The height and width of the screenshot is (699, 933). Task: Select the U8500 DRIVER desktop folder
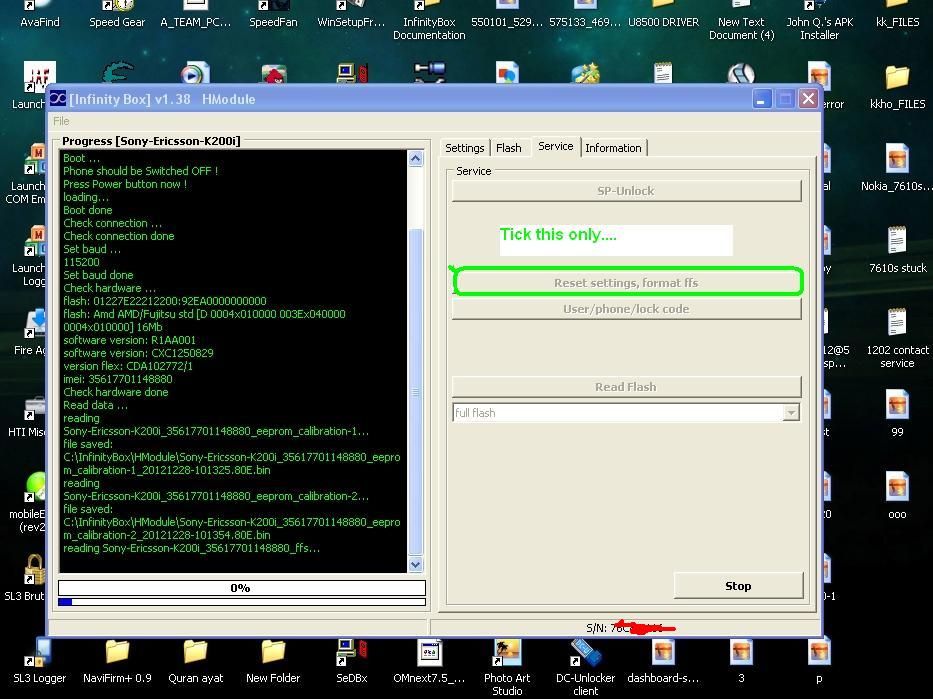click(x=663, y=15)
